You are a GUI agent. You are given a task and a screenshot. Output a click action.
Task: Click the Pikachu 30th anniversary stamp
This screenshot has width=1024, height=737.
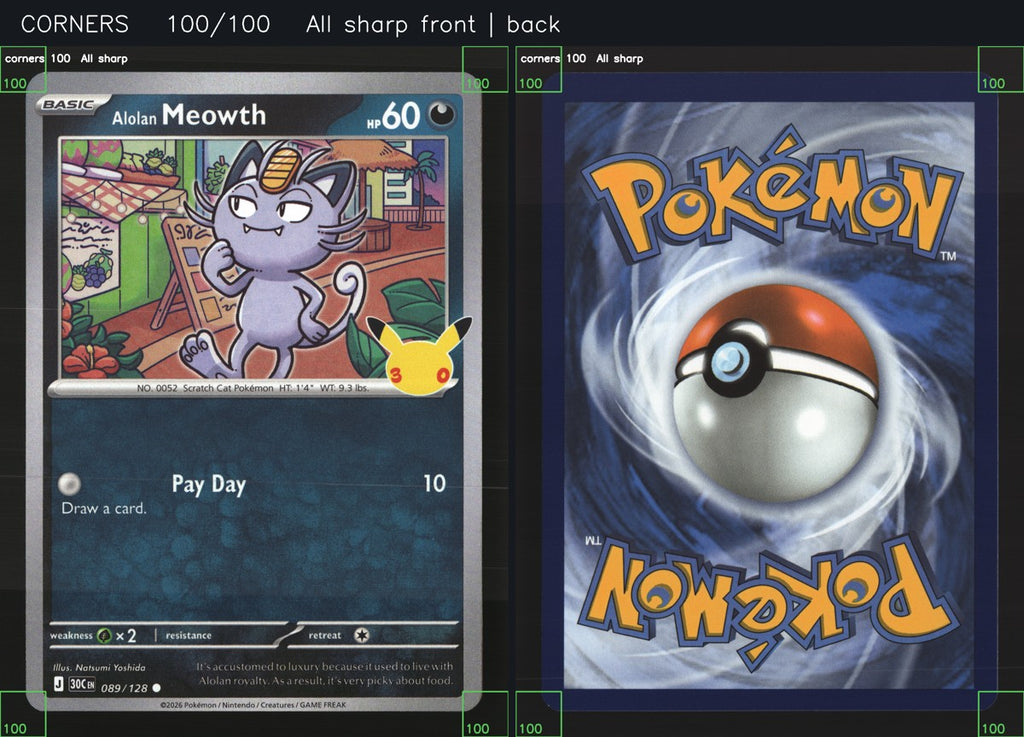(419, 354)
